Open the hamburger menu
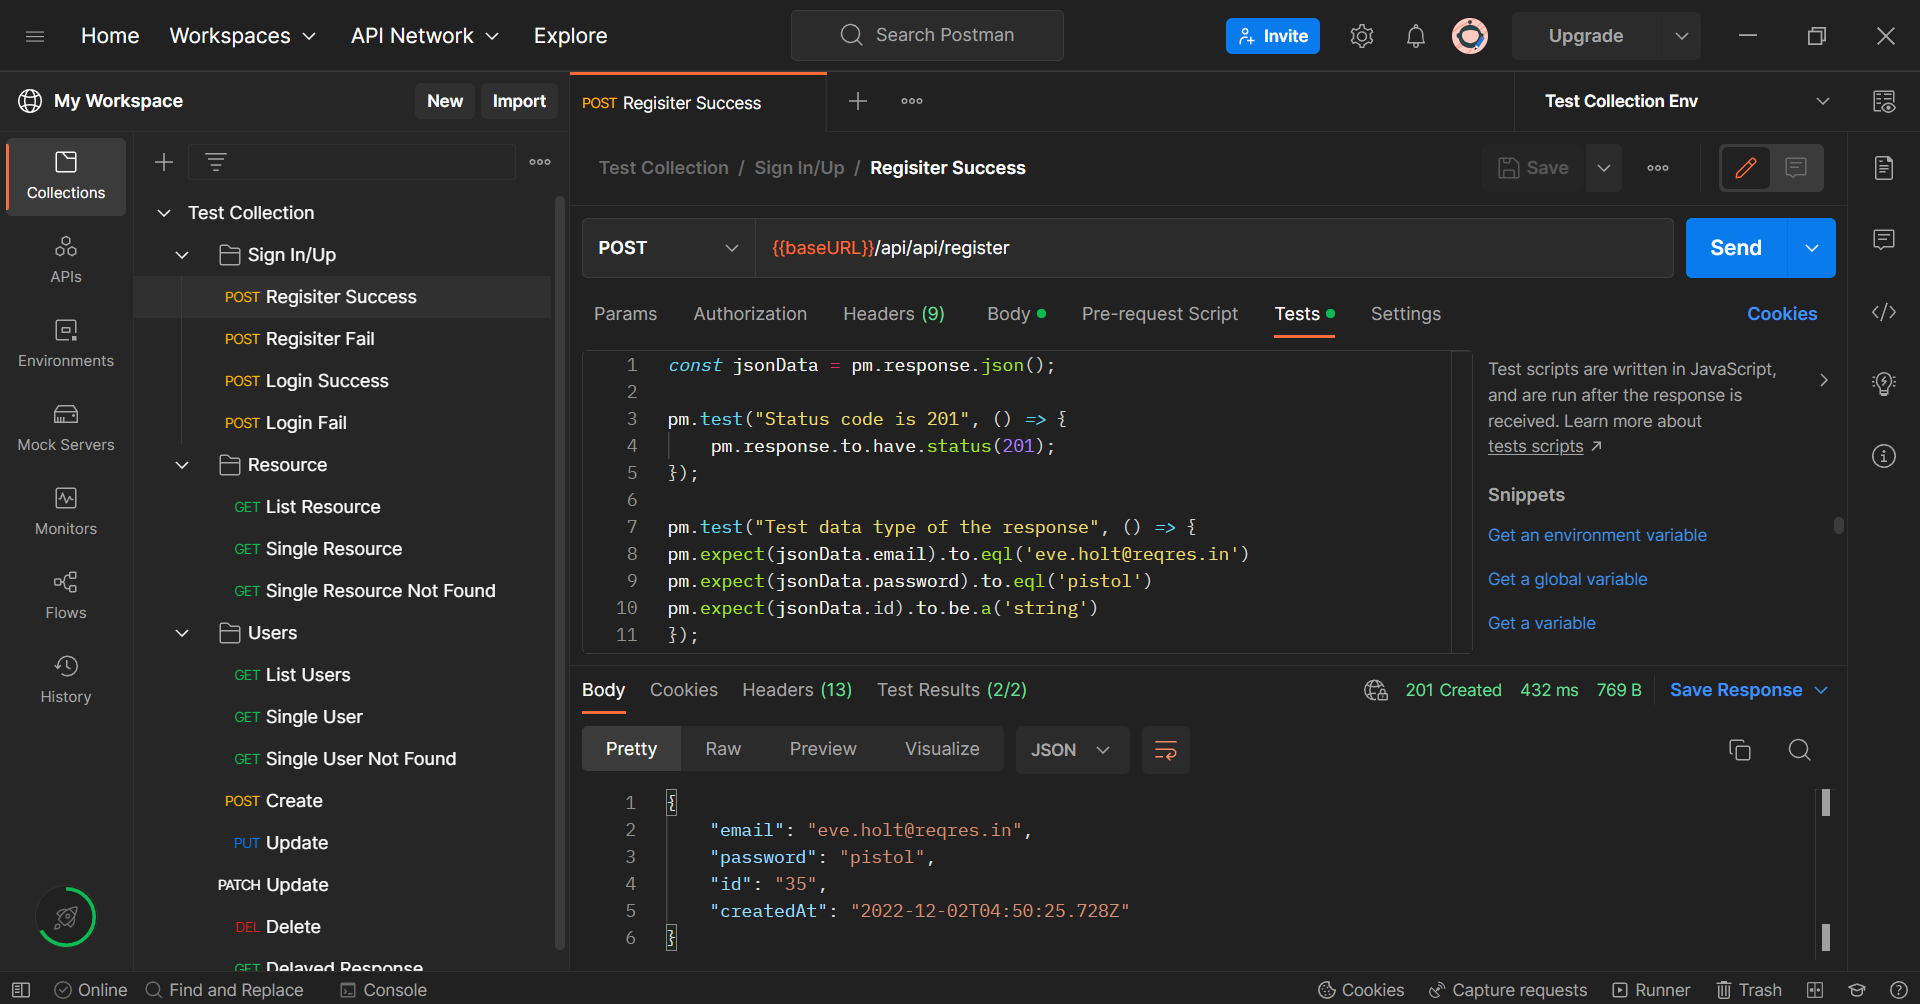This screenshot has width=1920, height=1004. 35,36
